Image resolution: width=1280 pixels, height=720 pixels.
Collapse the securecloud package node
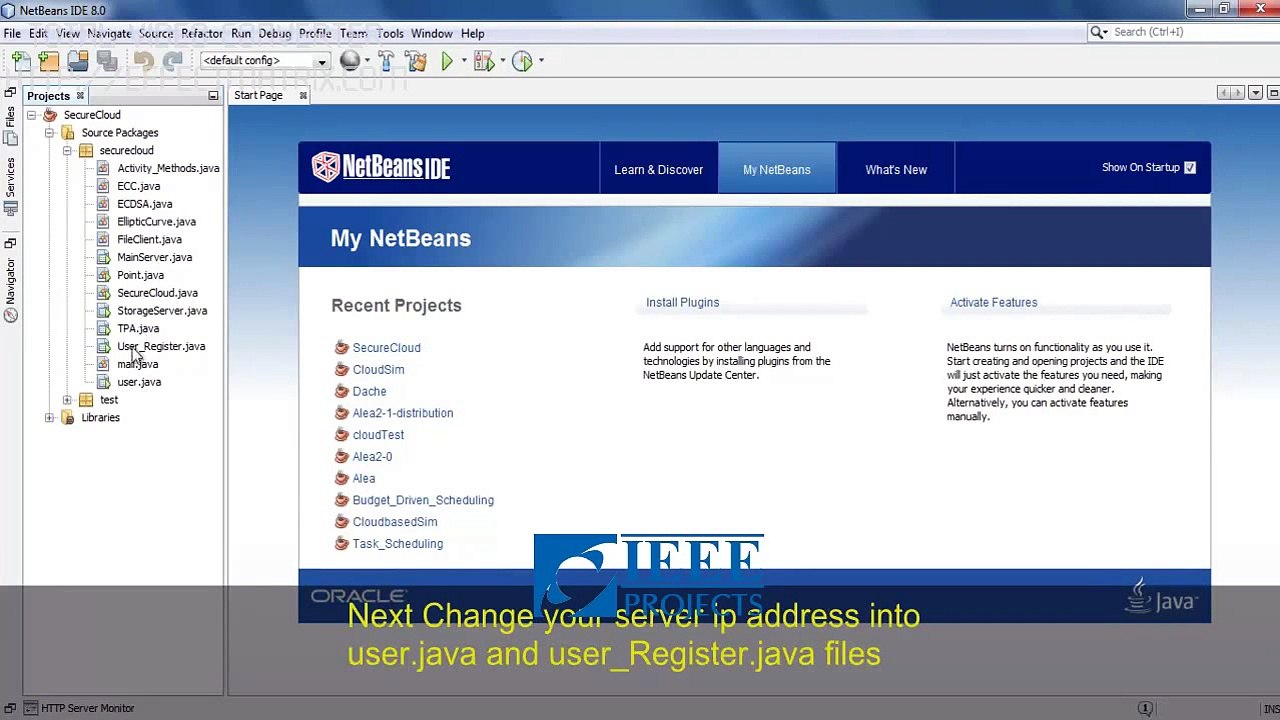coord(67,151)
